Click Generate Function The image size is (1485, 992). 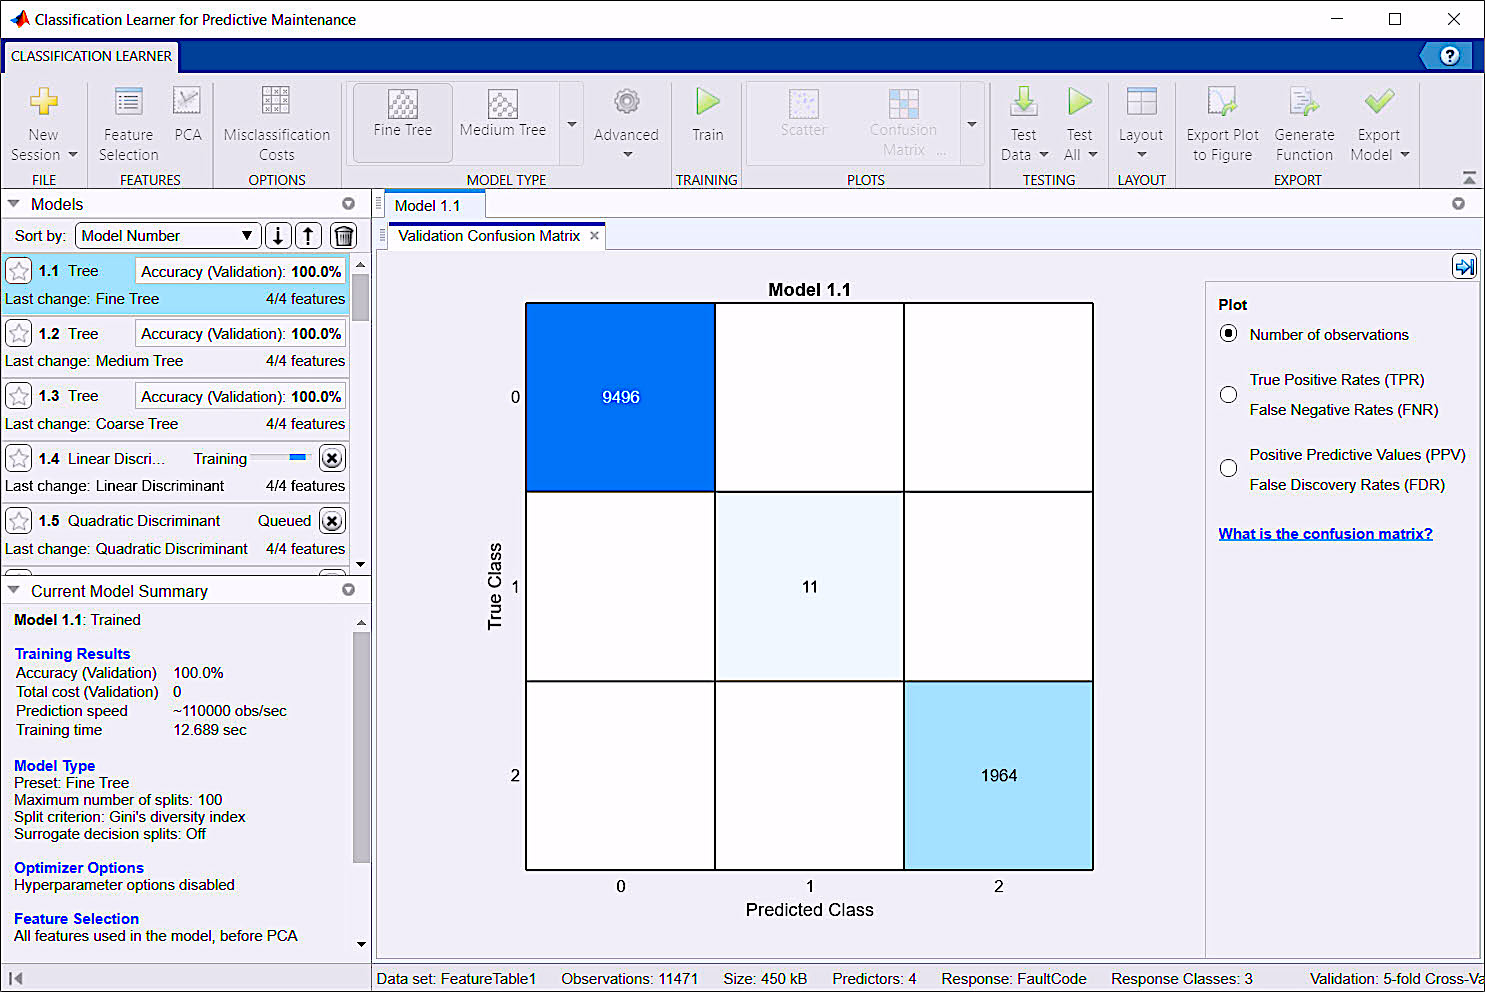[1304, 125]
